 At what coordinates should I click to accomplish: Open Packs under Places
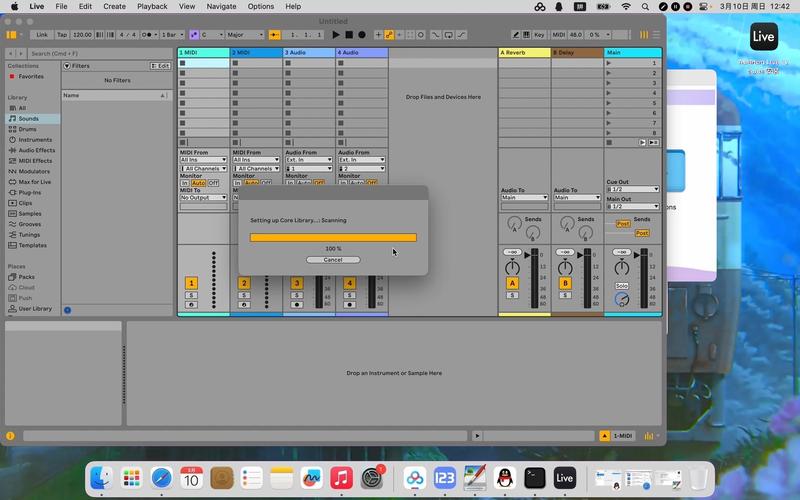pos(27,277)
